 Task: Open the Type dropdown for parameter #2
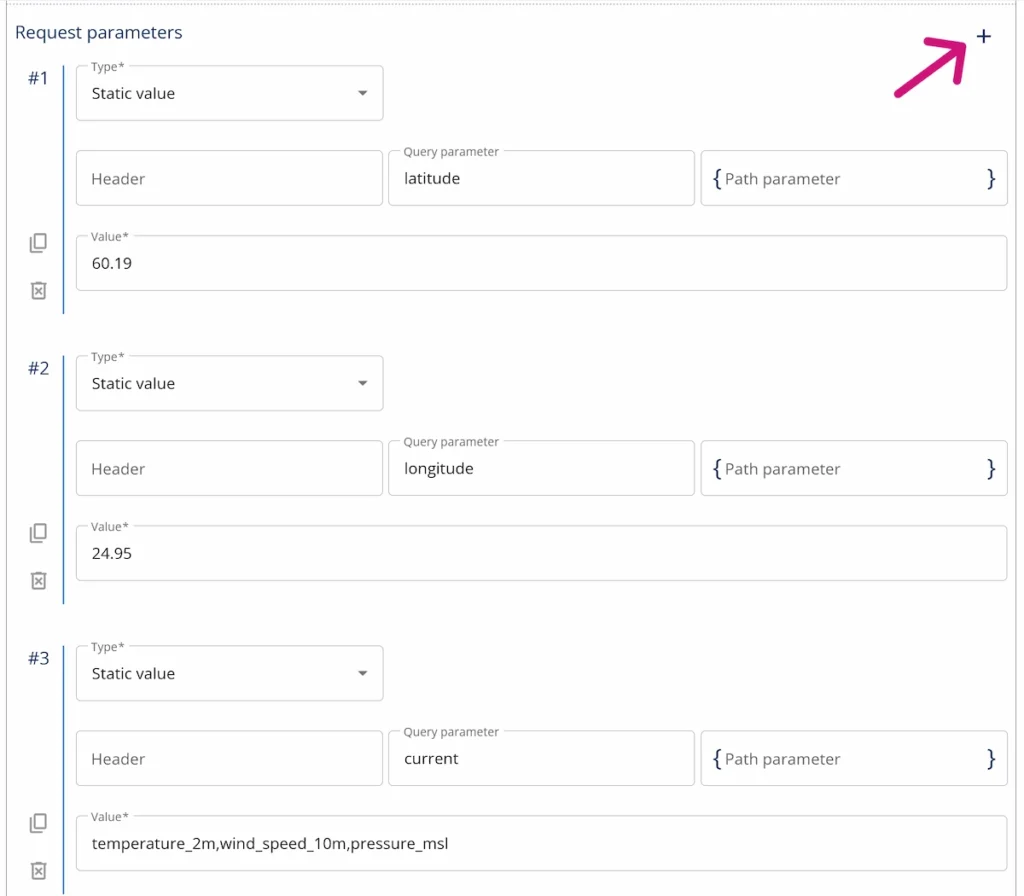pyautogui.click(x=362, y=383)
